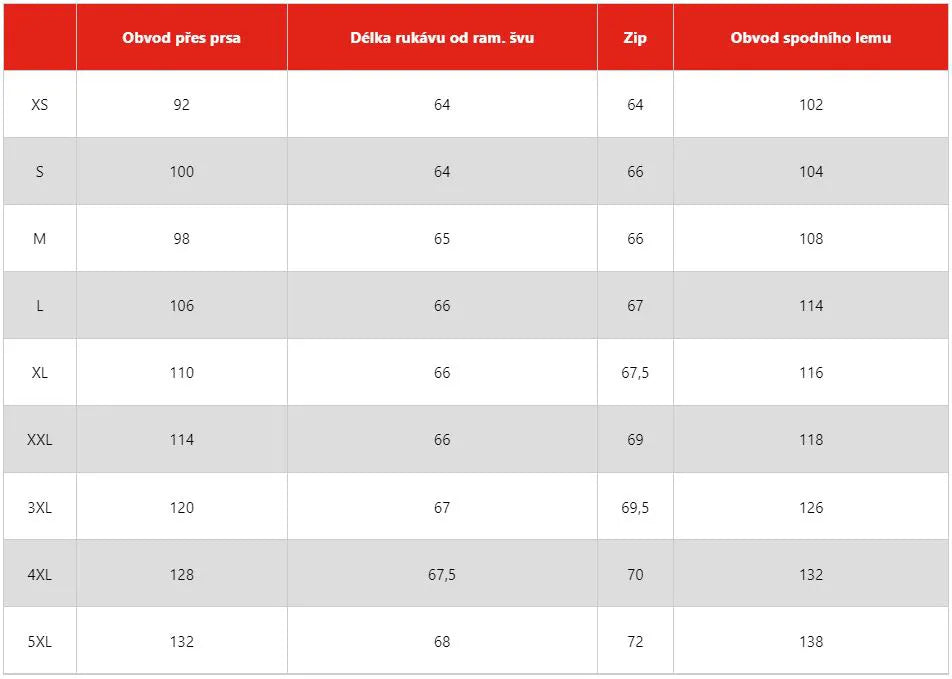The height and width of the screenshot is (679, 952).
Task: Click the zip value 72 for 5XL
Action: pyautogui.click(x=635, y=641)
